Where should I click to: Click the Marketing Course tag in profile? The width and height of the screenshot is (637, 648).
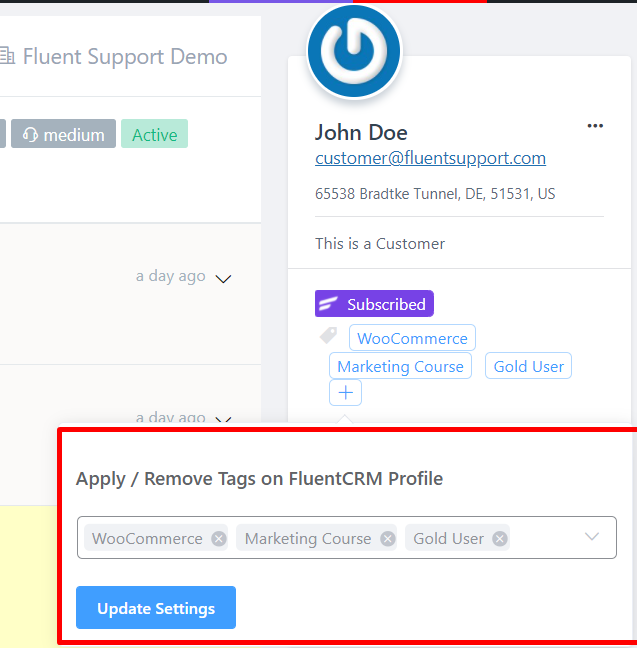[x=400, y=366]
